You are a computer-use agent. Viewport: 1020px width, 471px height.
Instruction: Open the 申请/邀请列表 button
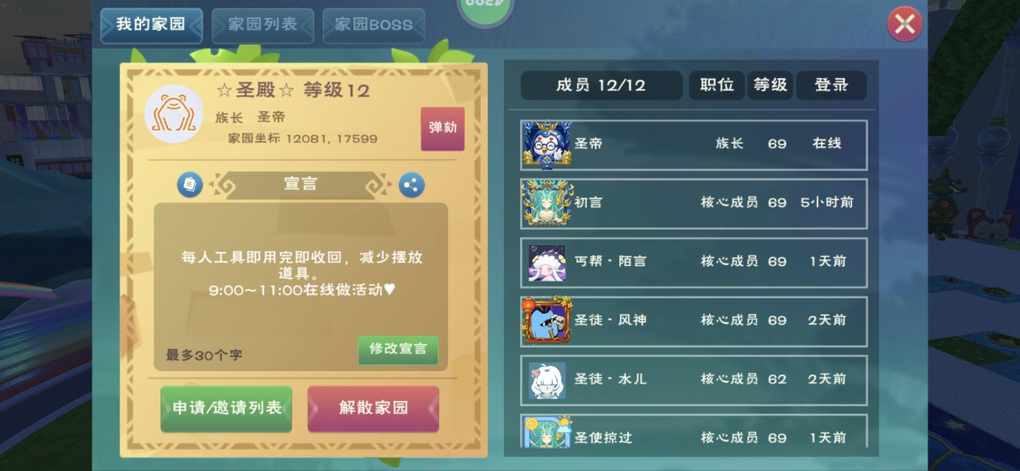click(226, 409)
